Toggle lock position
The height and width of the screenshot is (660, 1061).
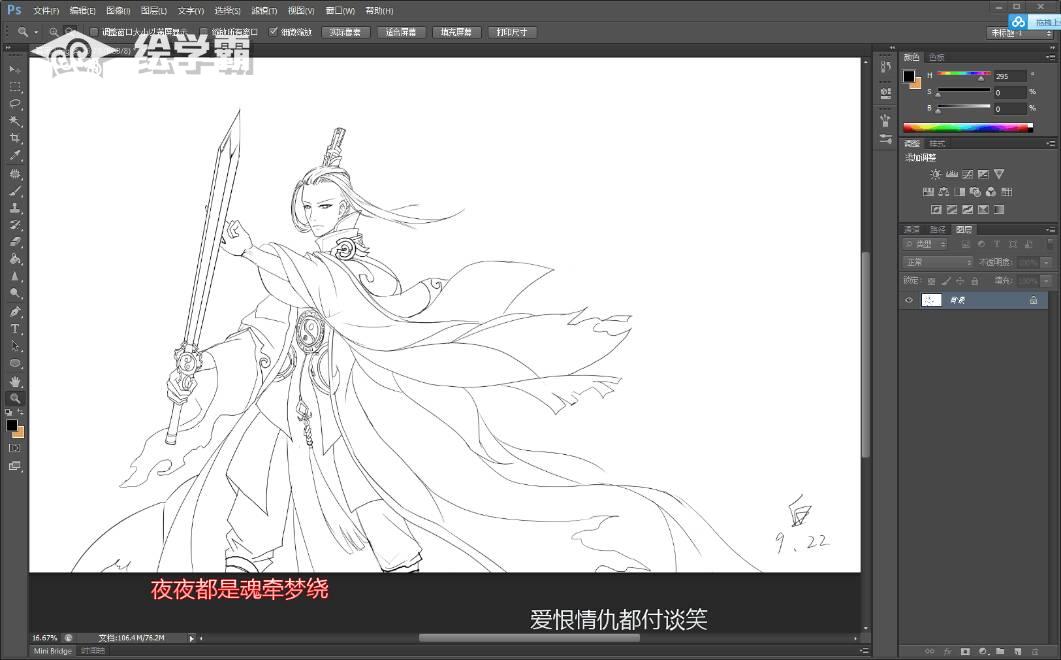pyautogui.click(x=960, y=280)
